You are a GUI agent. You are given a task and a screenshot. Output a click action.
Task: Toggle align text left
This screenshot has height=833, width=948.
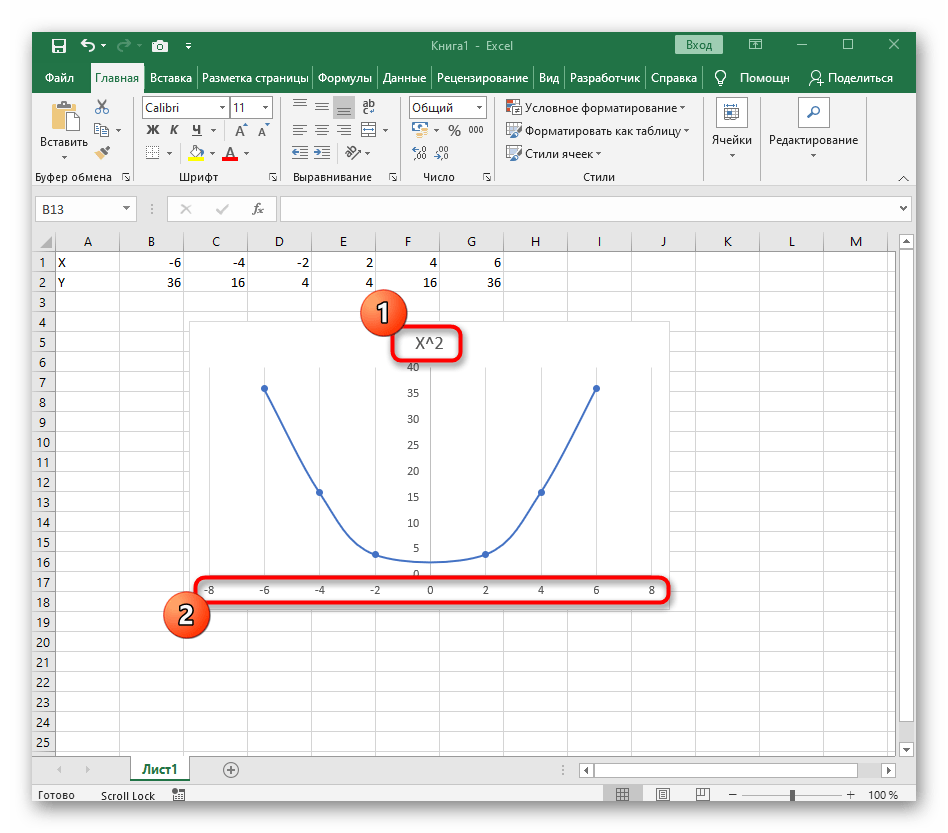tap(300, 130)
